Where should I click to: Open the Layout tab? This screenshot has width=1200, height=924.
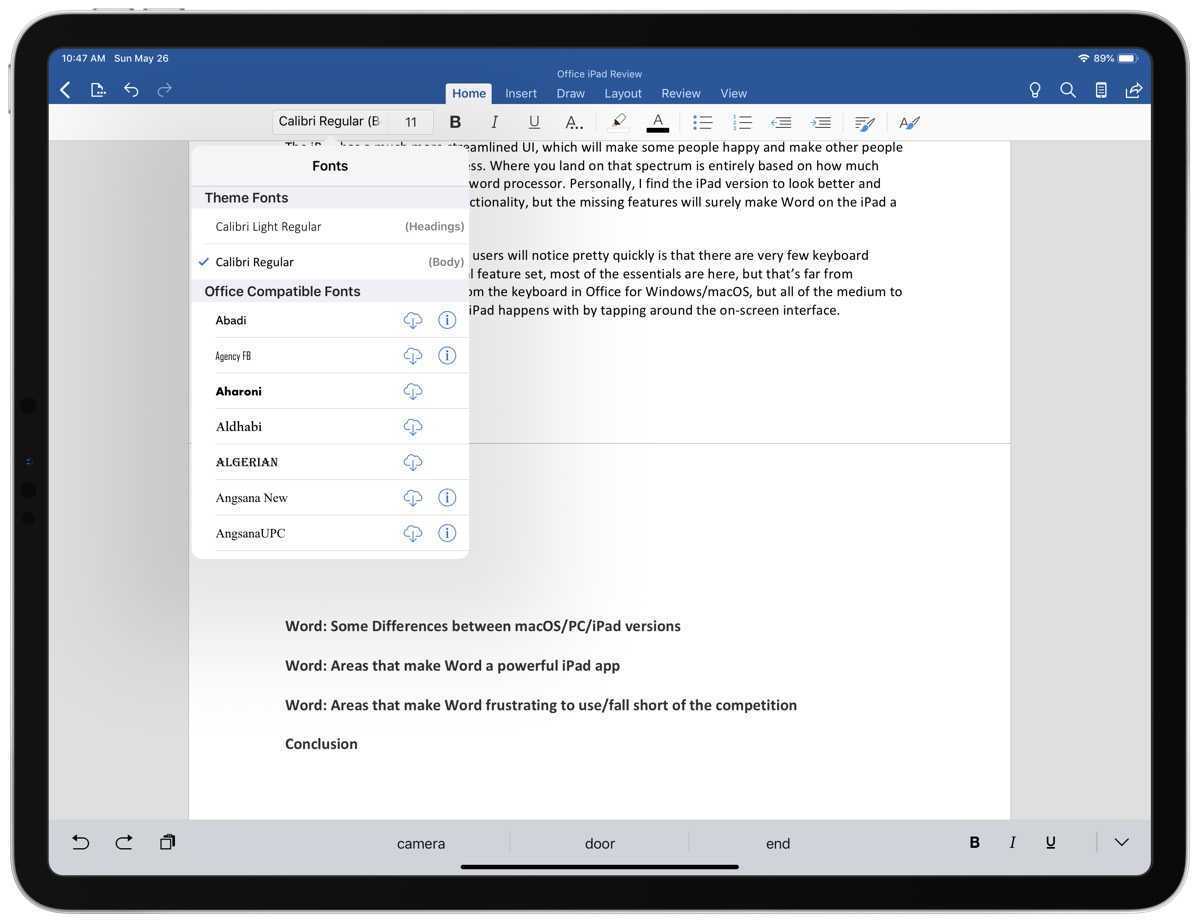(x=623, y=93)
